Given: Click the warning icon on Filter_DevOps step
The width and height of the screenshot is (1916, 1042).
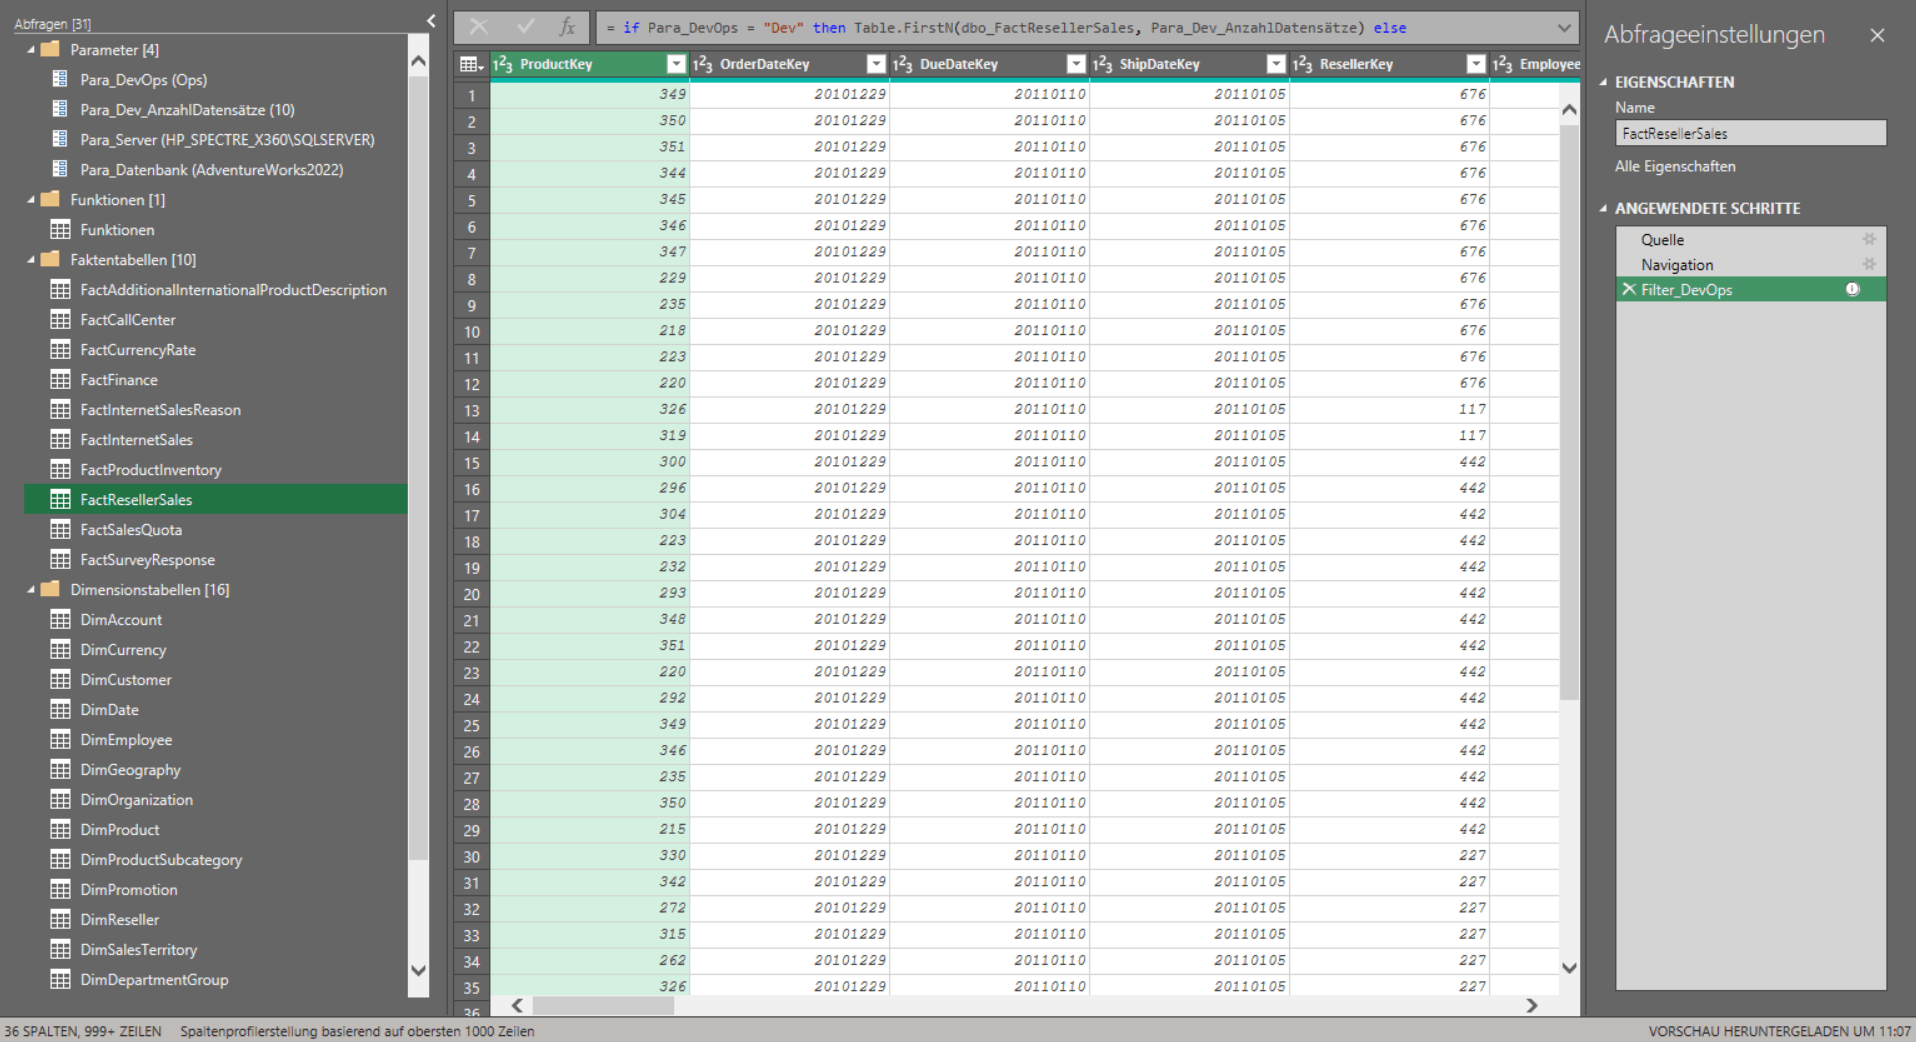Looking at the screenshot, I should 1853,289.
